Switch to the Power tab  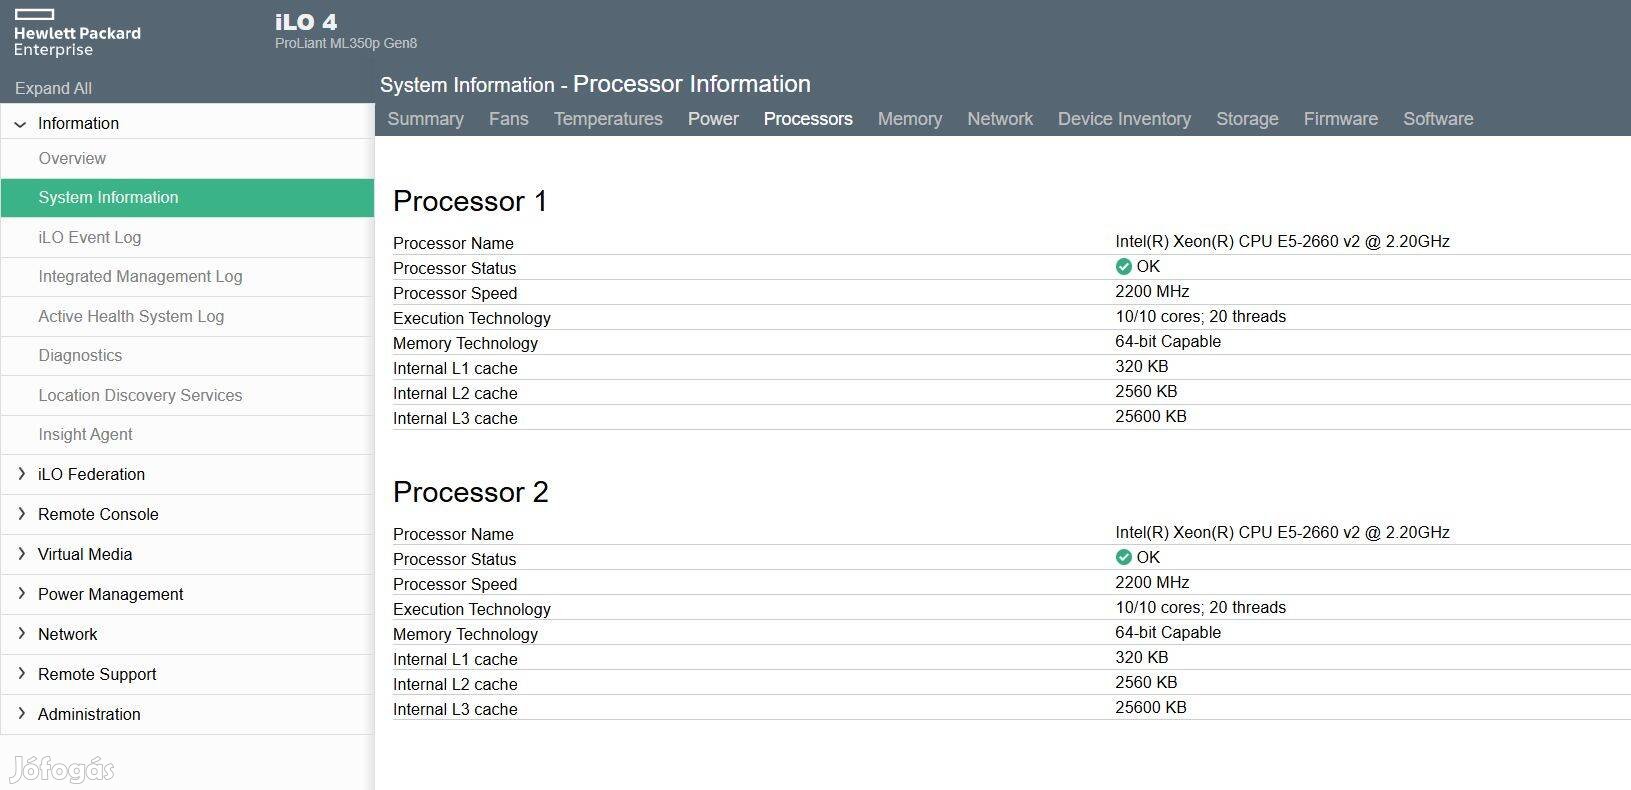[x=713, y=118]
